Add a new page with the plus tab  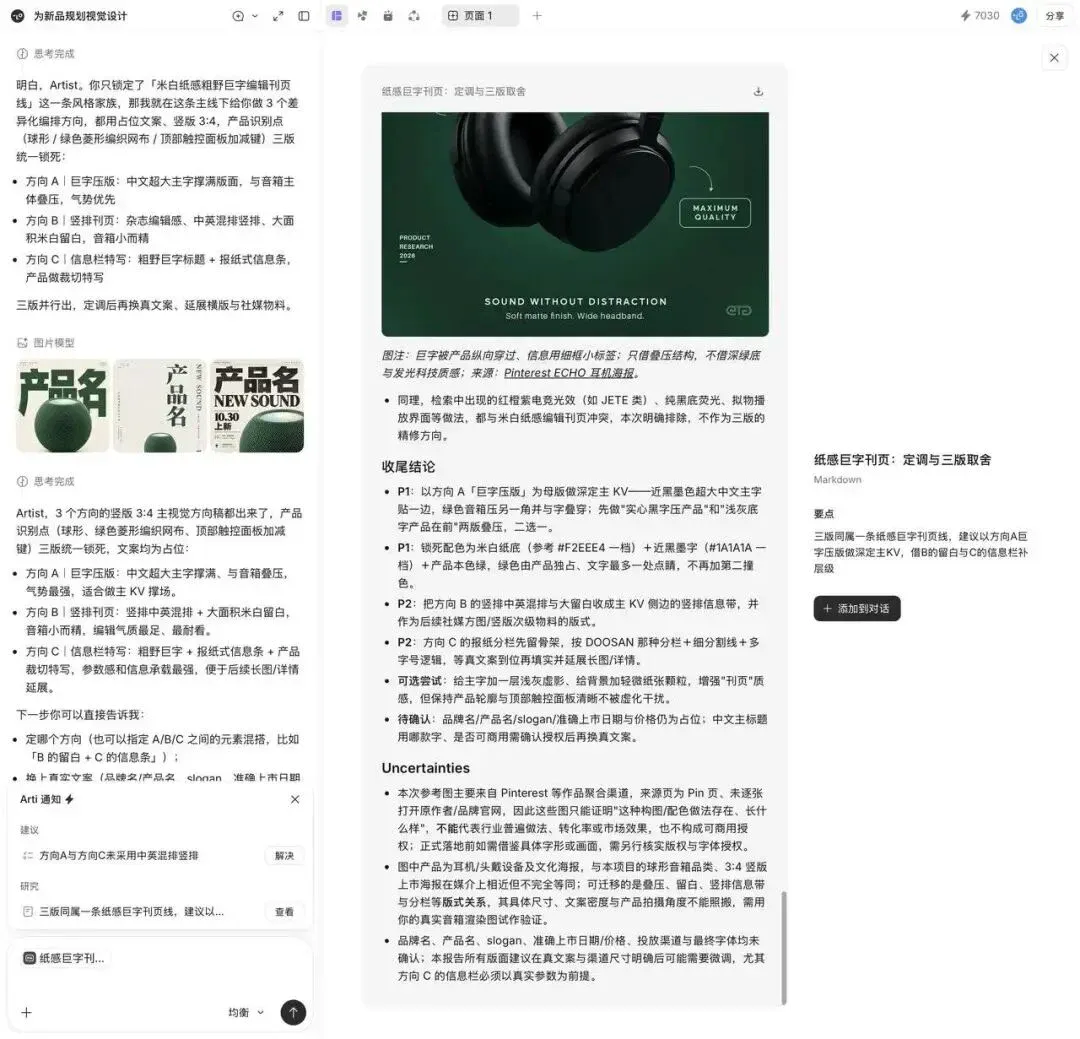[537, 16]
